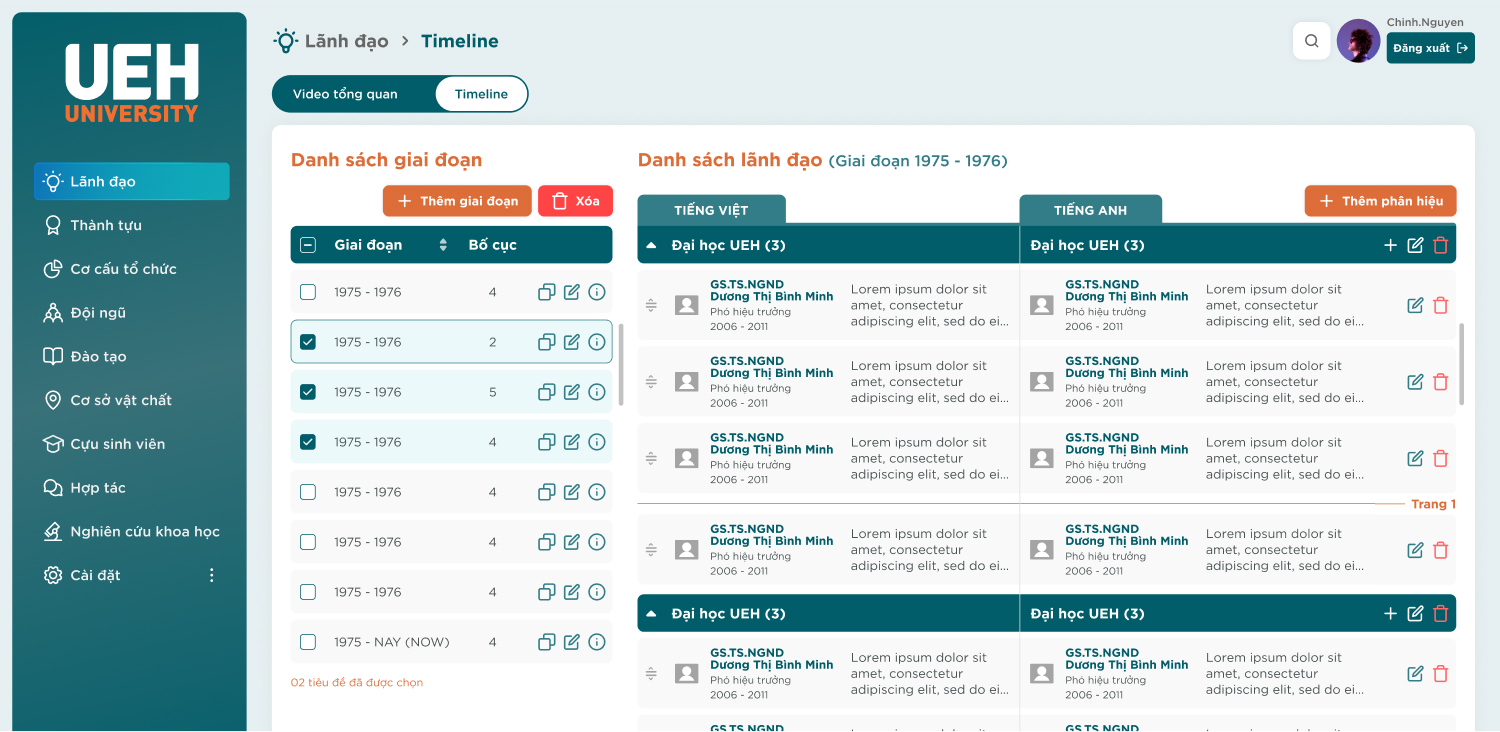Collapse the first Đại học UEH (3) group

[x=652, y=245]
